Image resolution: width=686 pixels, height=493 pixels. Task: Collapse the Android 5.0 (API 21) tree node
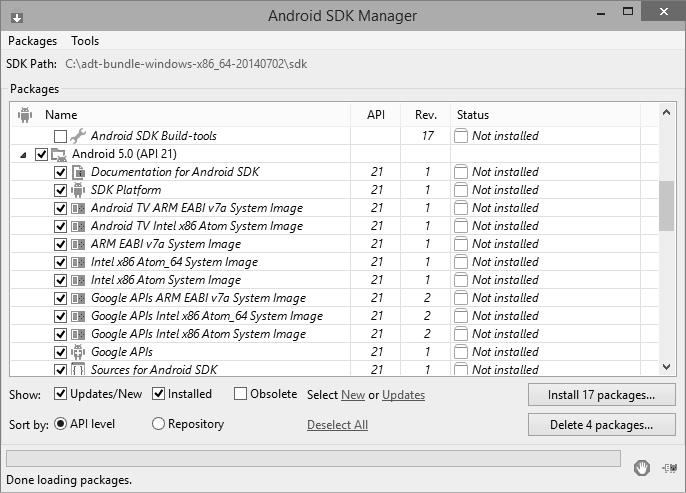pyautogui.click(x=23, y=155)
